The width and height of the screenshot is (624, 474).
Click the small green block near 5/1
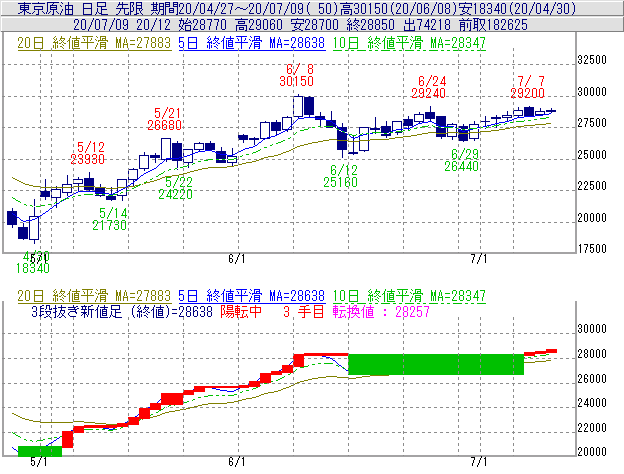(40, 451)
